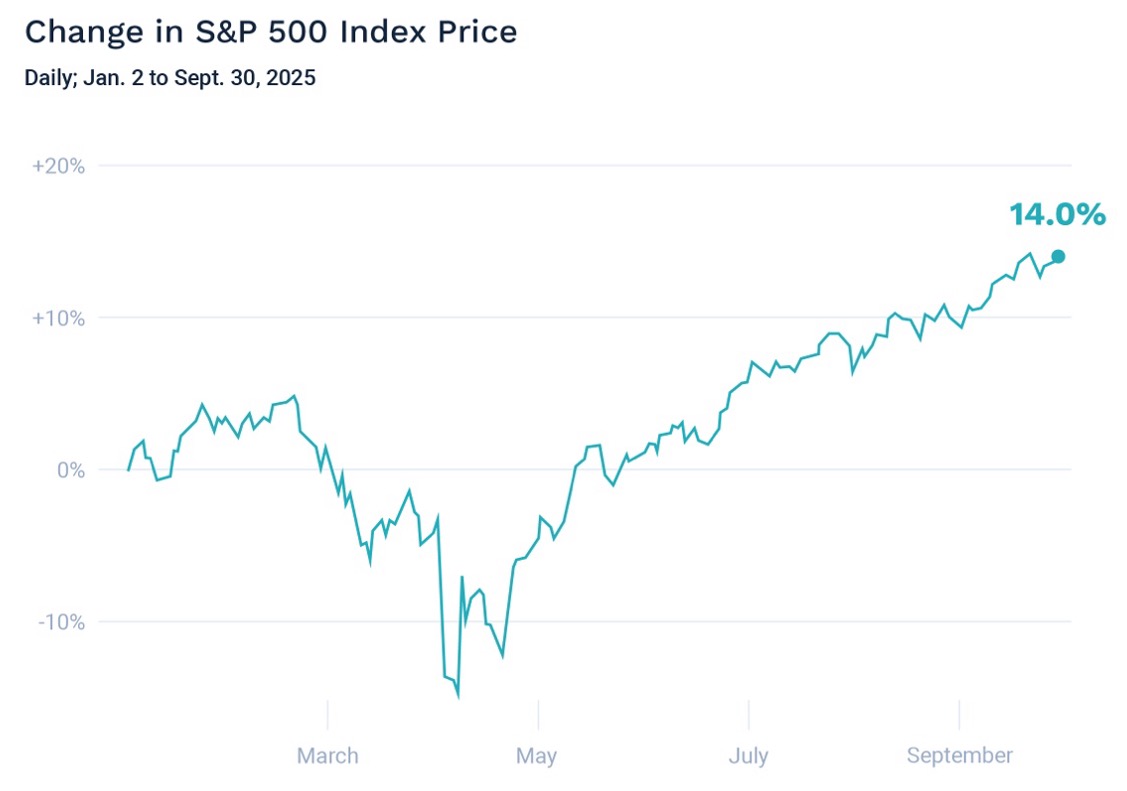Select the May x-axis label

(537, 756)
